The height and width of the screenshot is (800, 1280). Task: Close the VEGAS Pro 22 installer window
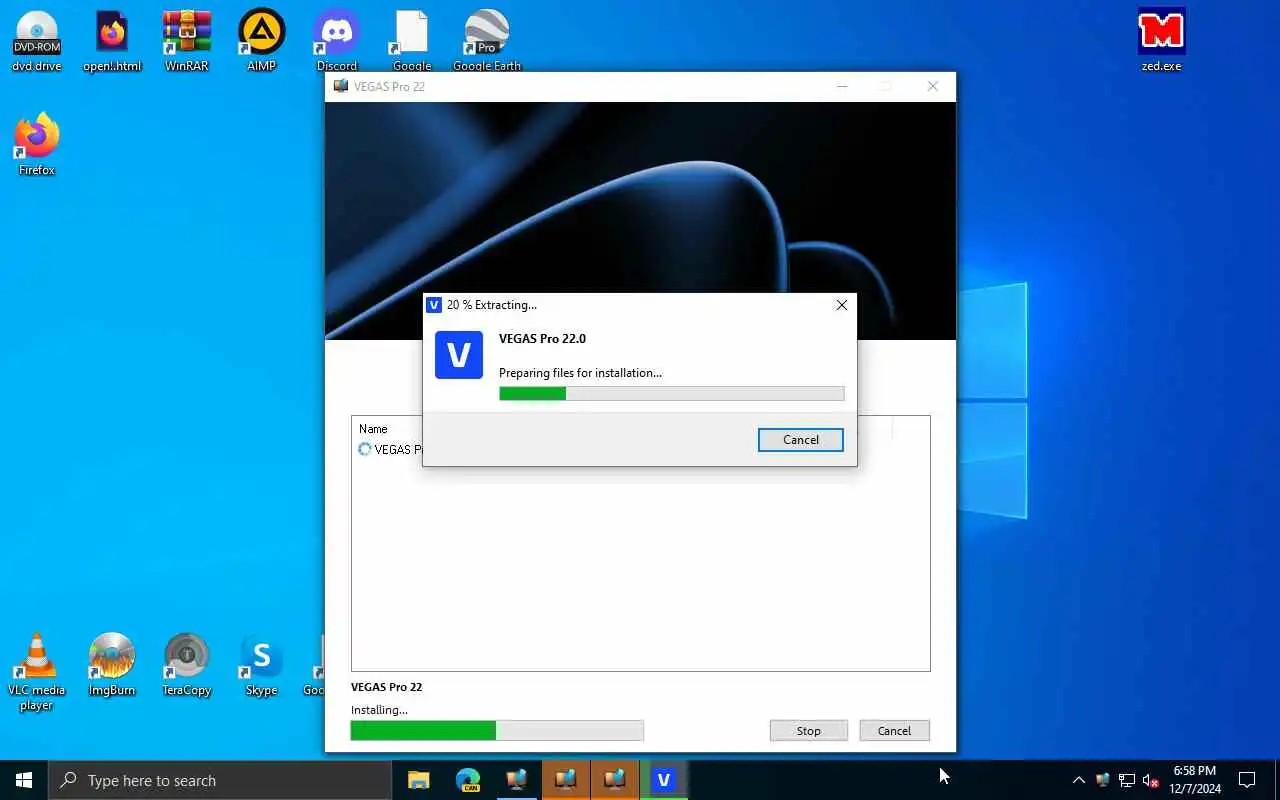point(932,86)
